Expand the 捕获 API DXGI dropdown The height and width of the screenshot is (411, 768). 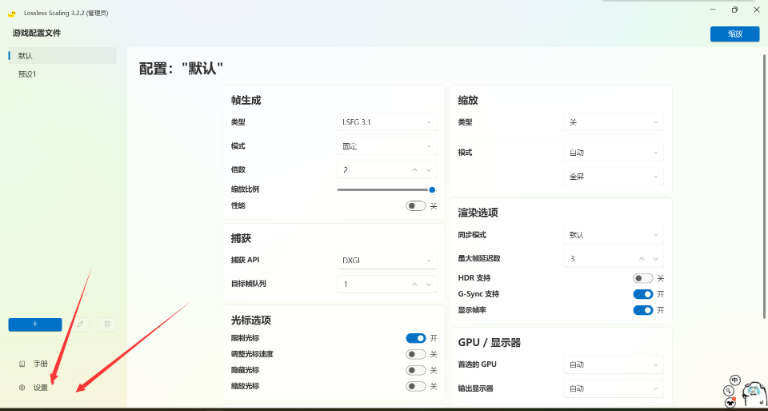point(386,260)
